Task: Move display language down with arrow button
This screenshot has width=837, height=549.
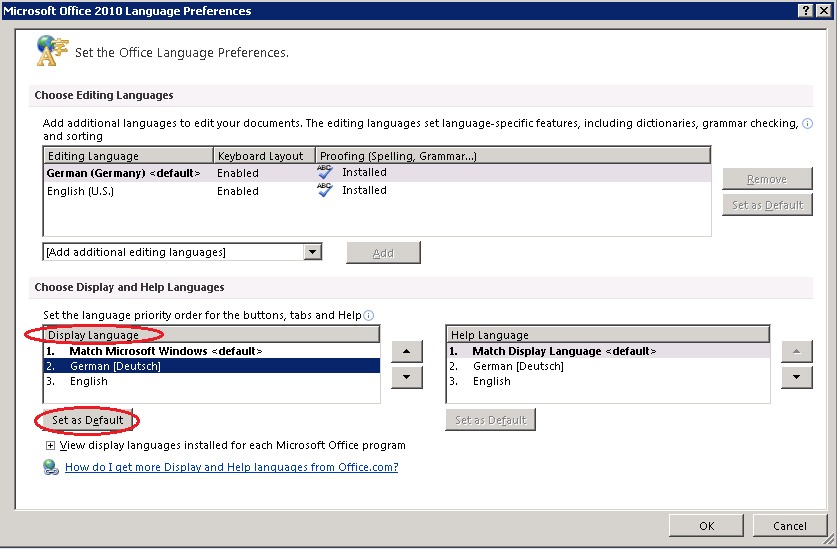Action: pyautogui.click(x=405, y=377)
